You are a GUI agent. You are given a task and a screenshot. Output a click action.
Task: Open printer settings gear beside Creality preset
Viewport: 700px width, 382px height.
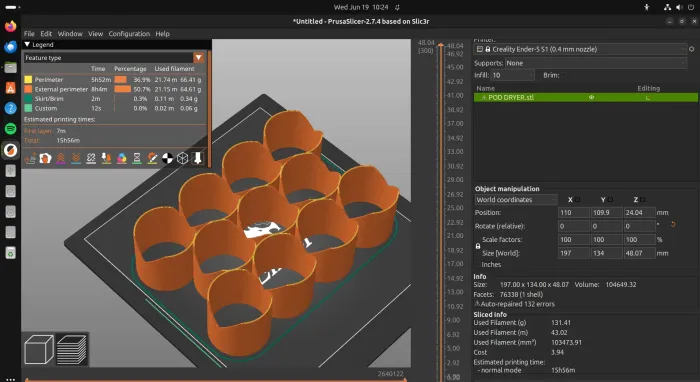[692, 49]
